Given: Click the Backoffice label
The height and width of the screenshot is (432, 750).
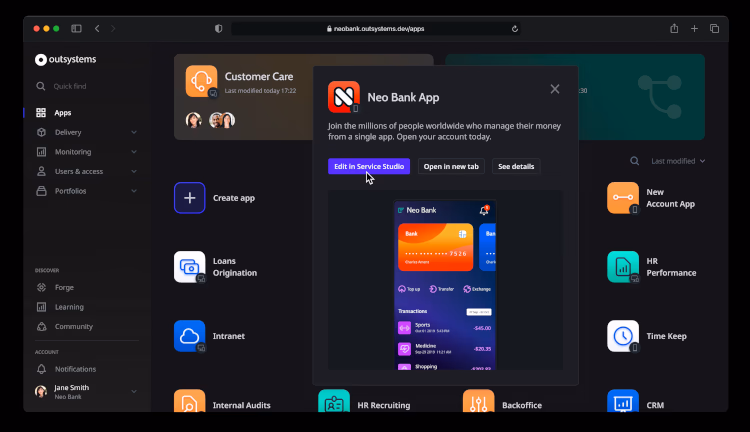Looking at the screenshot, I should 522,405.
